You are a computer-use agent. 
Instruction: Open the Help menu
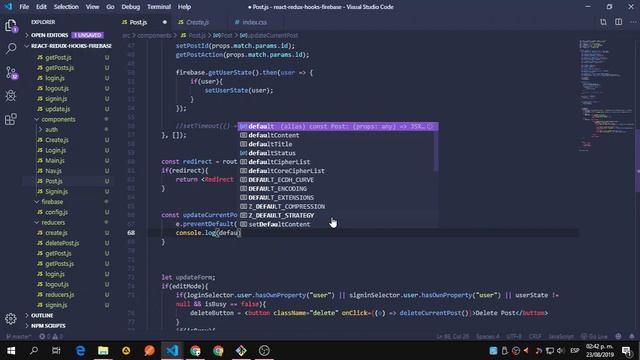tap(184, 7)
